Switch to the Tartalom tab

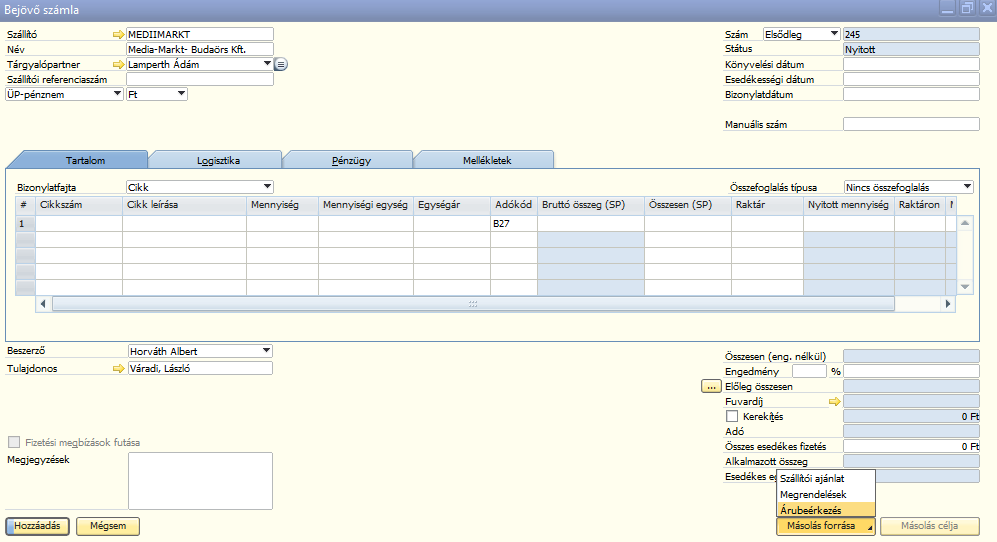(x=85, y=160)
